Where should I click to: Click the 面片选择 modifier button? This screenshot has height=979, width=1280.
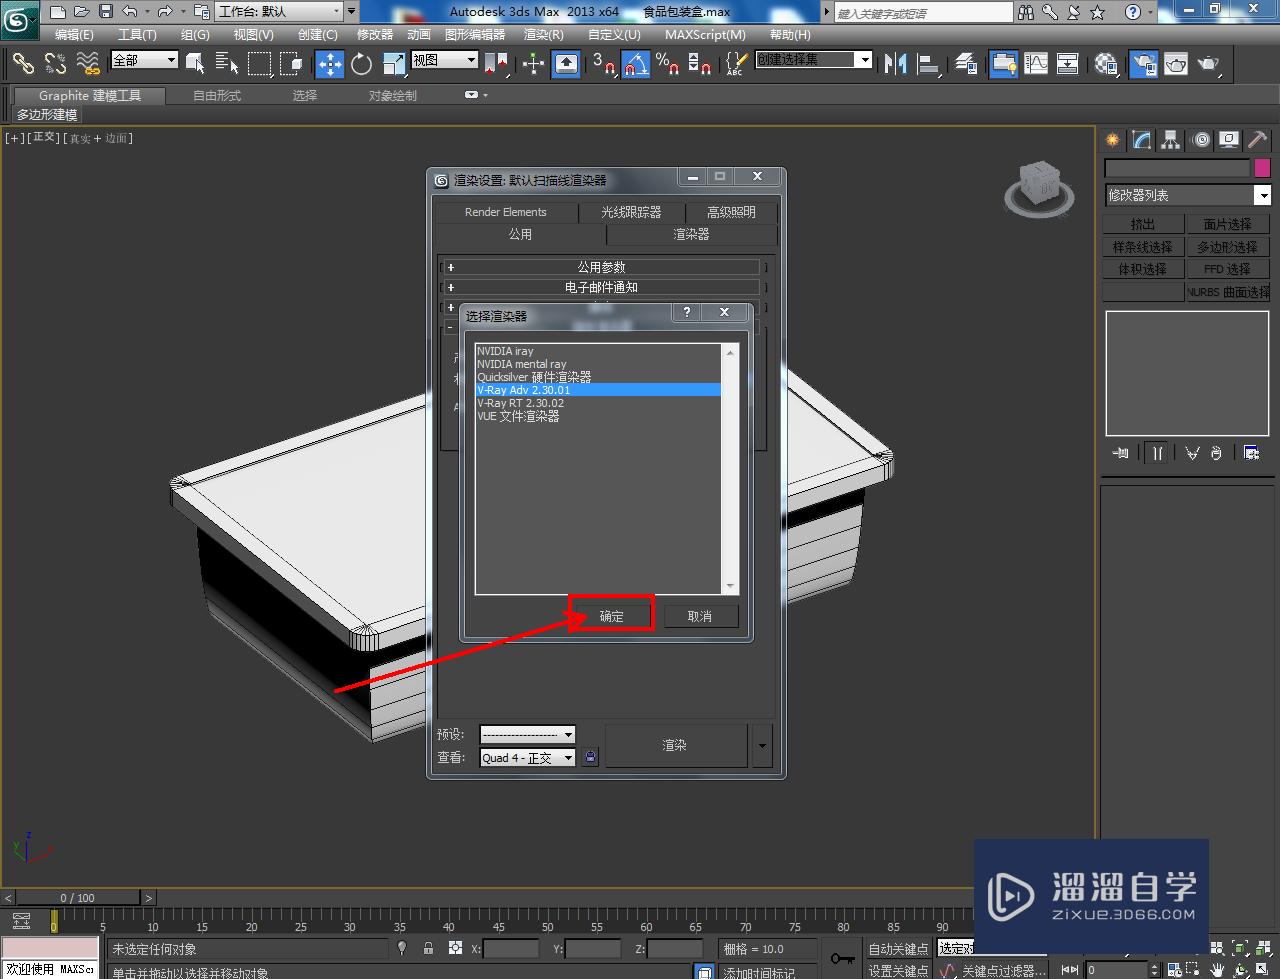pos(1227,224)
